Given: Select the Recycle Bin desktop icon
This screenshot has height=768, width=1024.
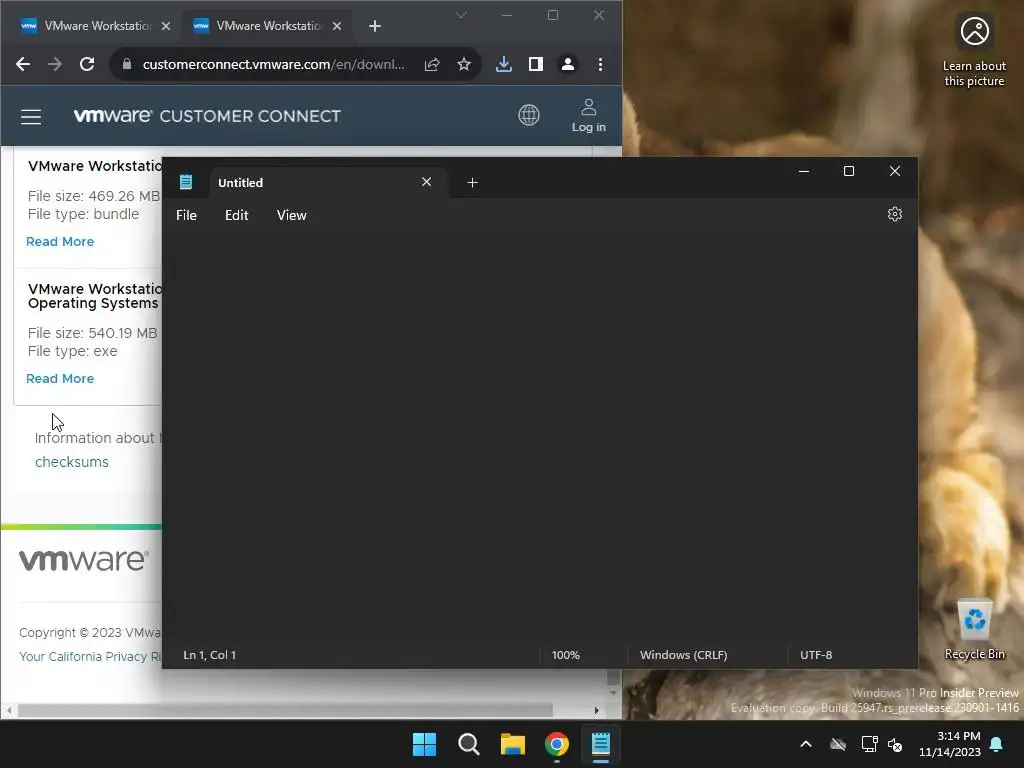Looking at the screenshot, I should [x=974, y=630].
